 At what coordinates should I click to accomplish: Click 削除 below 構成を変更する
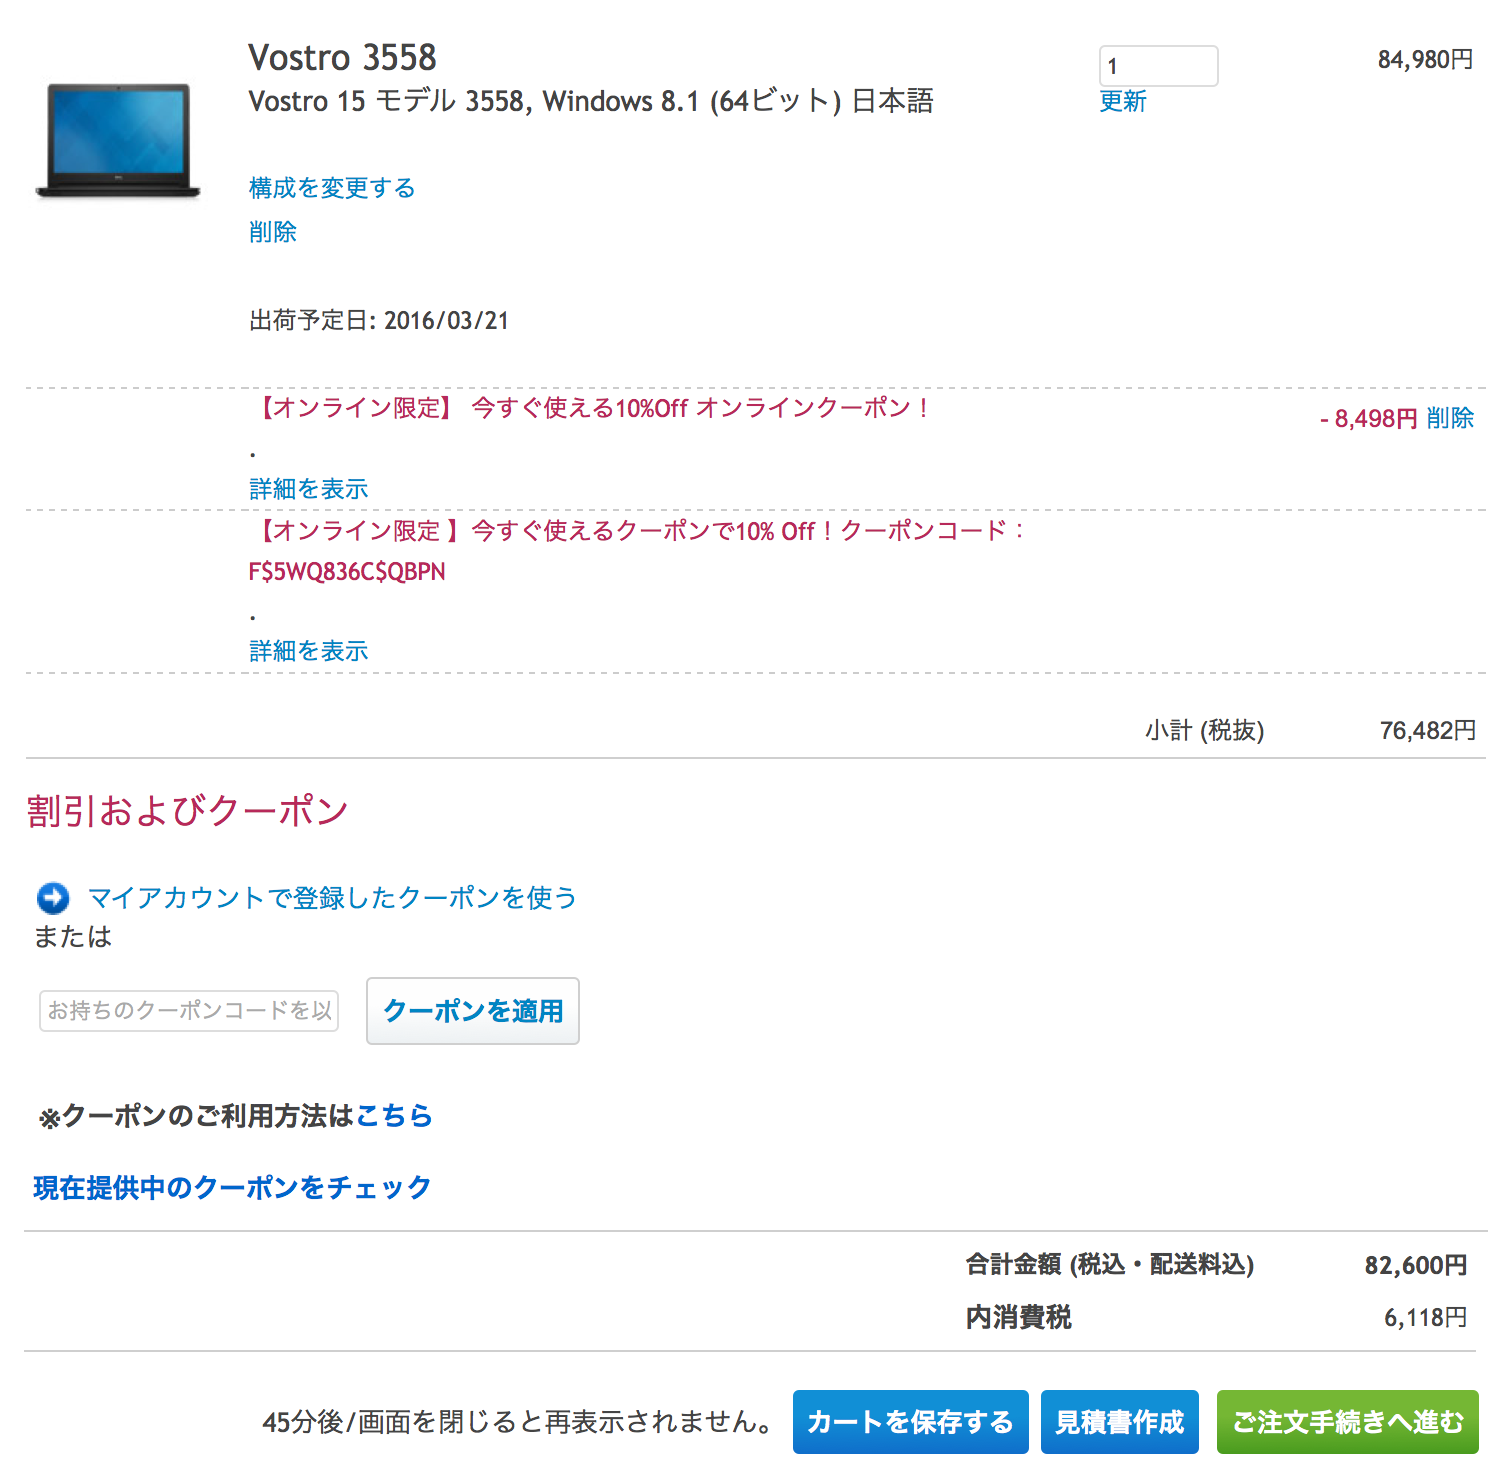pyautogui.click(x=273, y=232)
